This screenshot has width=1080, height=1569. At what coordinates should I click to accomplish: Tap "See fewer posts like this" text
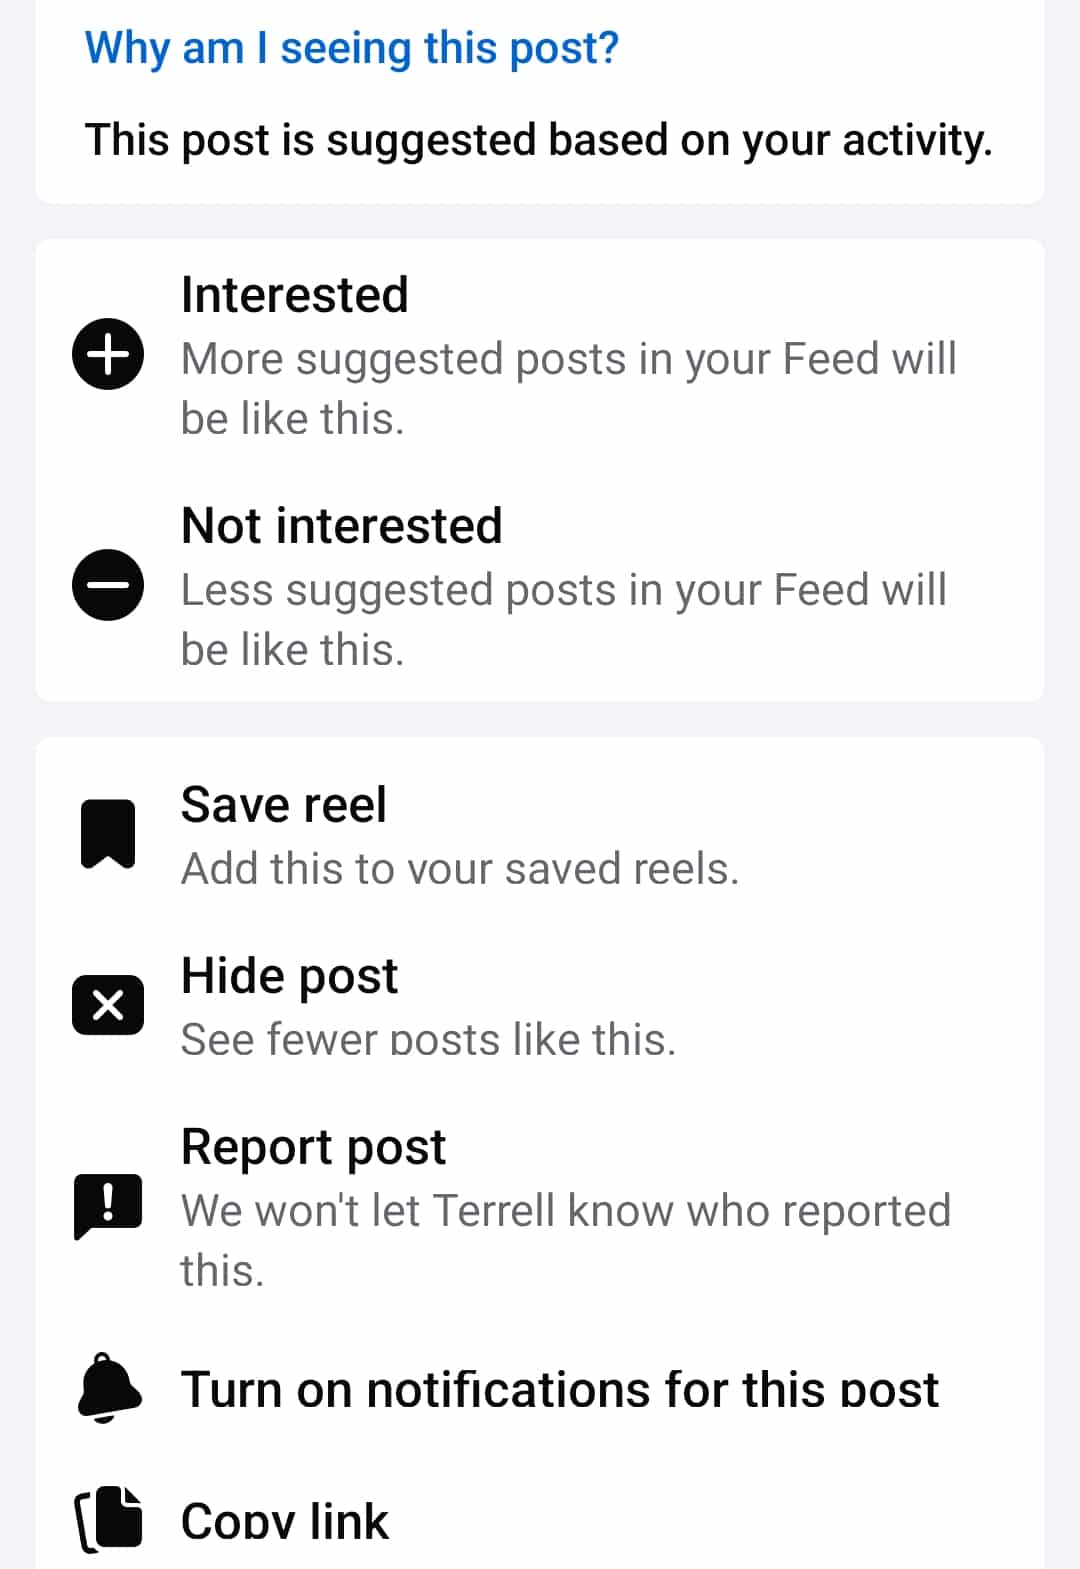coord(428,1040)
